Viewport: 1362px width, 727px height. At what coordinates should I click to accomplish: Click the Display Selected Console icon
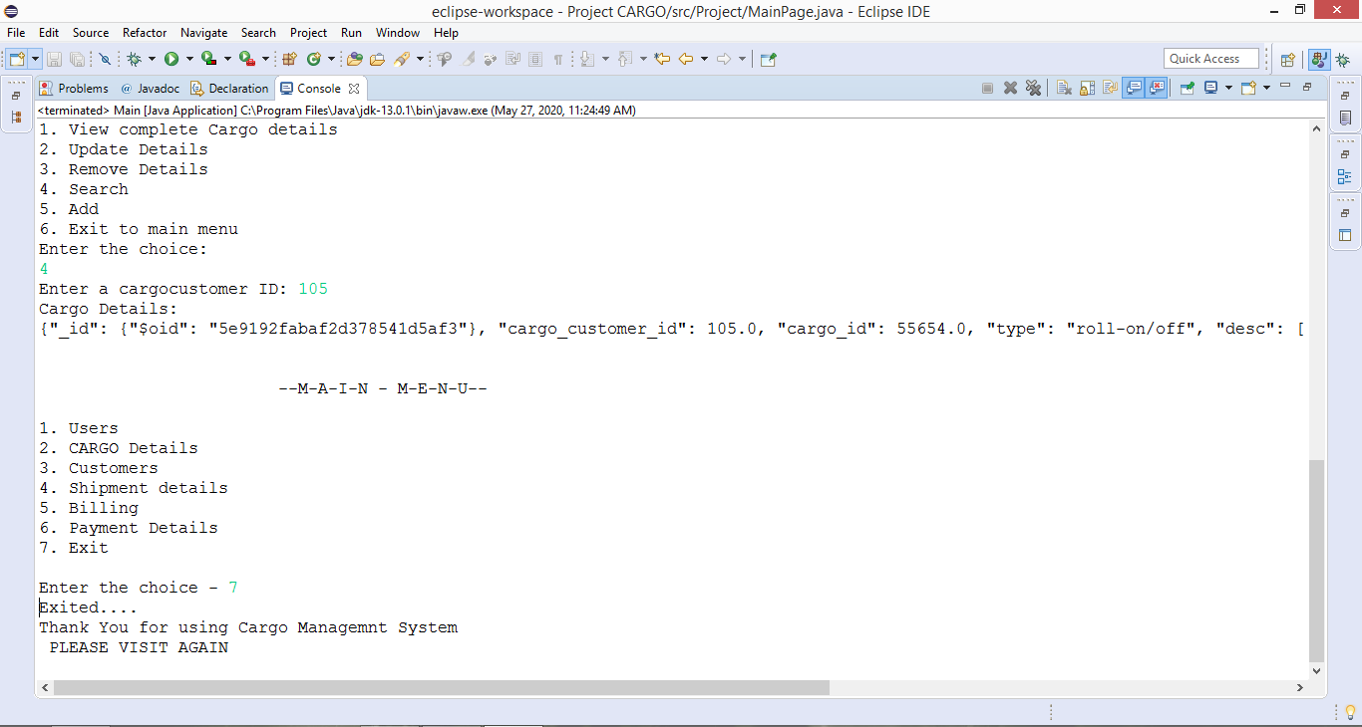point(1210,88)
